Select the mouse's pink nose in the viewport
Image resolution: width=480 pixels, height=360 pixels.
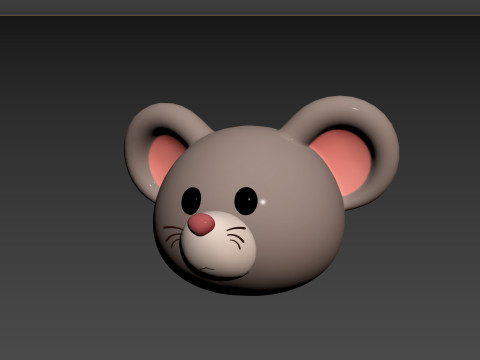201,224
